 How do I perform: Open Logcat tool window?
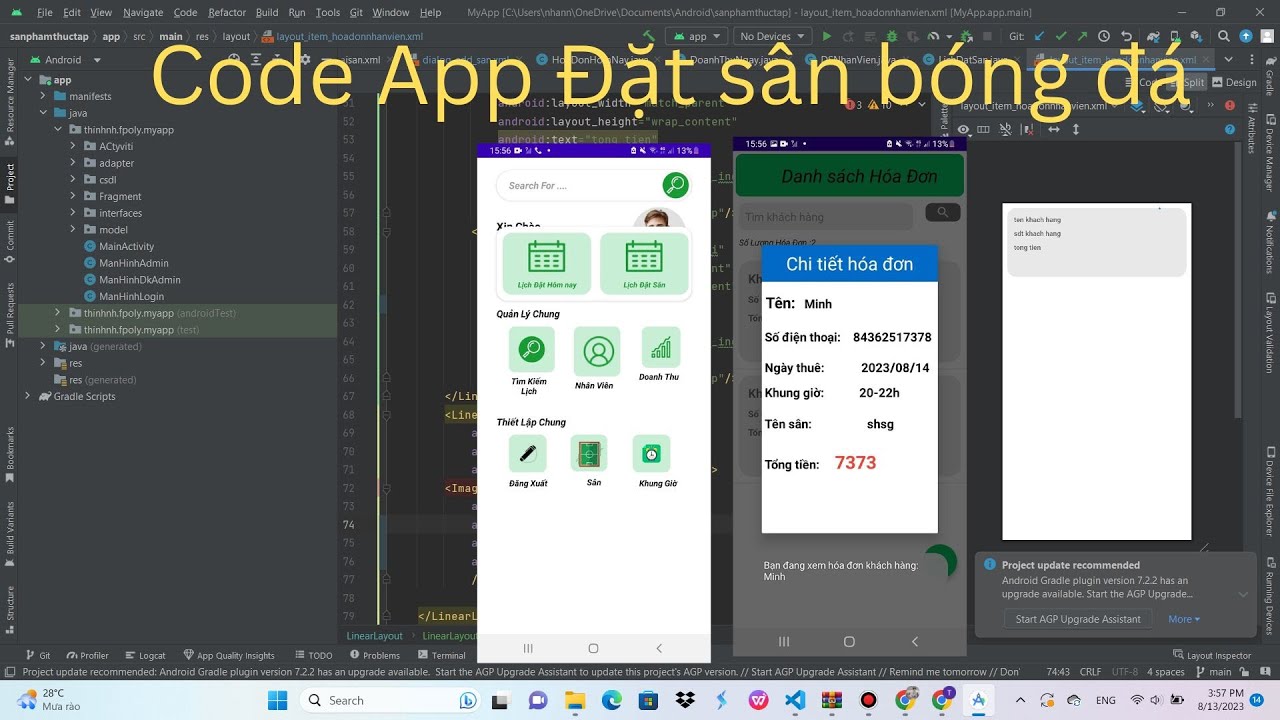pyautogui.click(x=143, y=656)
